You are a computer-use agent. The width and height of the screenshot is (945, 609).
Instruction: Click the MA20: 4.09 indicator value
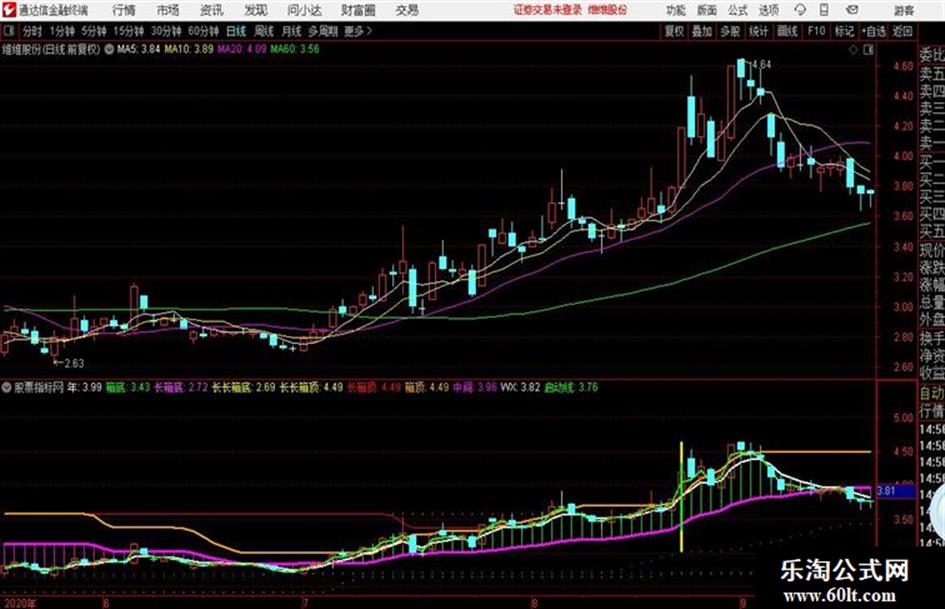(242, 49)
